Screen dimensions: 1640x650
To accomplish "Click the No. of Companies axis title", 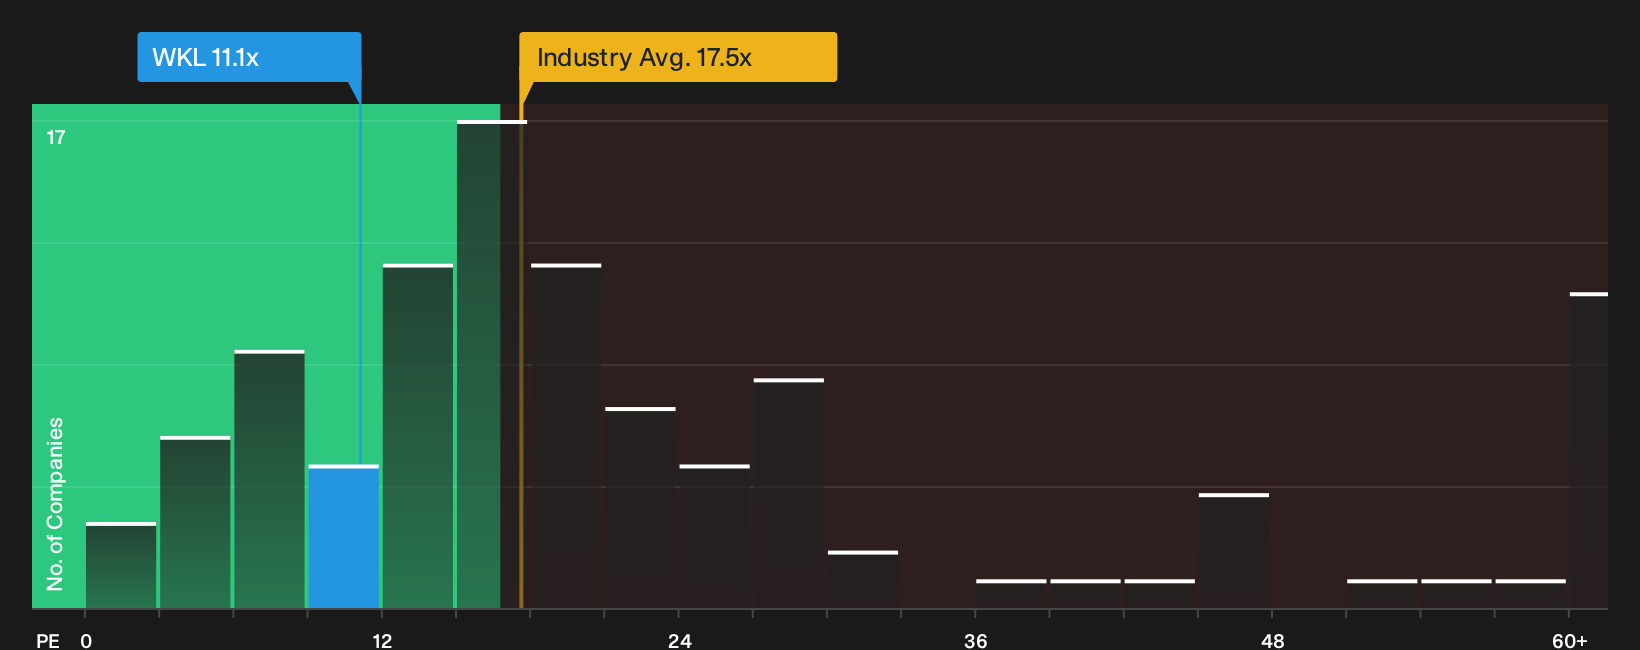I will pos(55,504).
